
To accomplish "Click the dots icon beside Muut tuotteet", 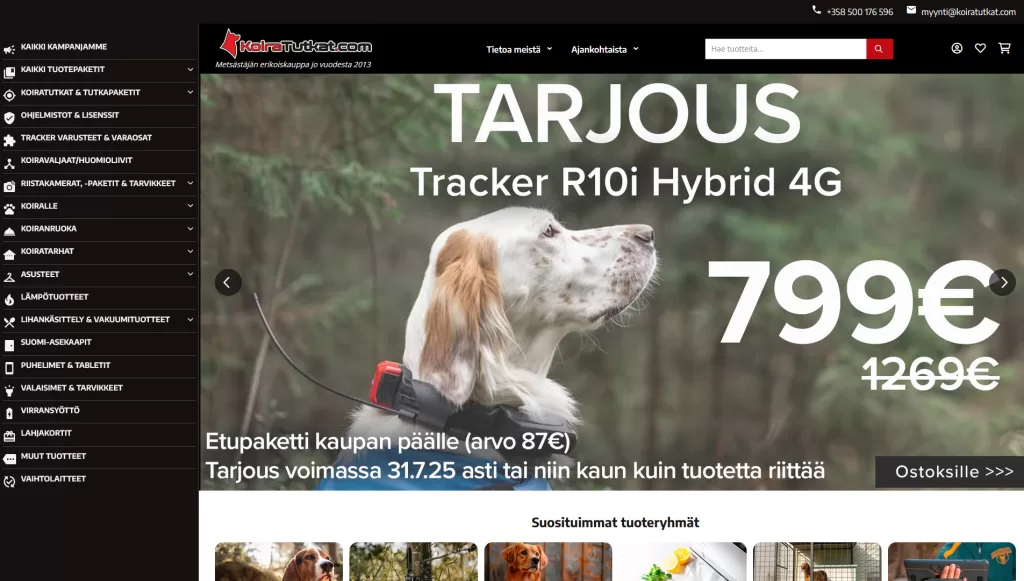I will click(9, 460).
